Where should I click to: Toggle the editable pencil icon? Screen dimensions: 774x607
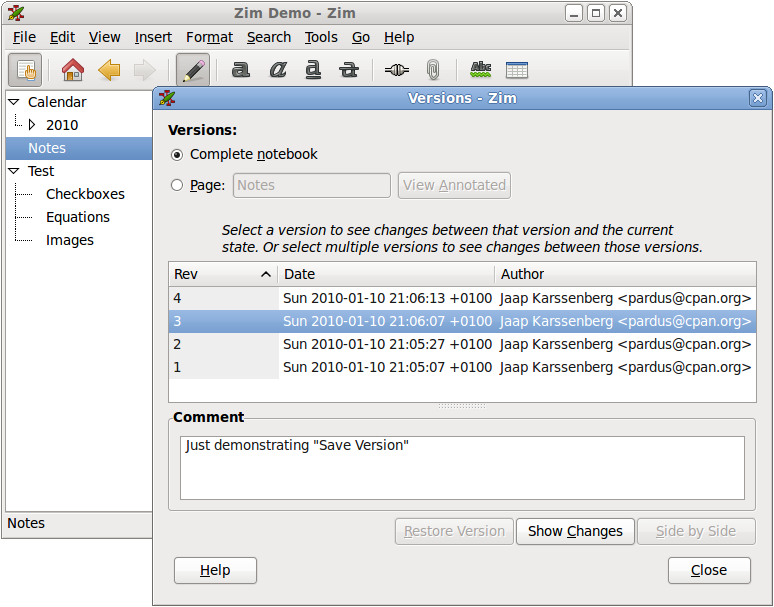193,70
